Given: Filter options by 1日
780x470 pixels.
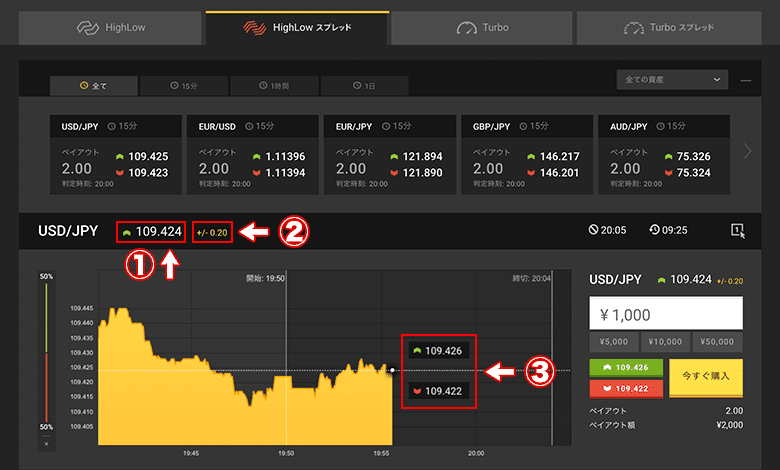Looking at the screenshot, I should pyautogui.click(x=364, y=86).
